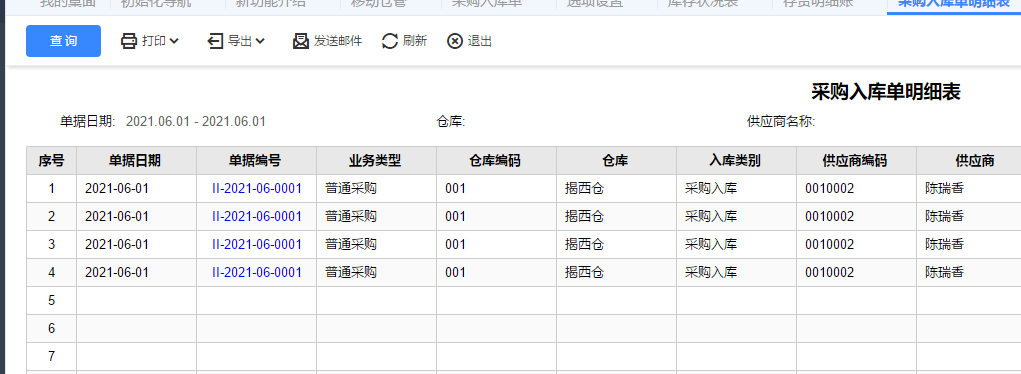Select 揭西仓 cell in row 3

coord(616,245)
